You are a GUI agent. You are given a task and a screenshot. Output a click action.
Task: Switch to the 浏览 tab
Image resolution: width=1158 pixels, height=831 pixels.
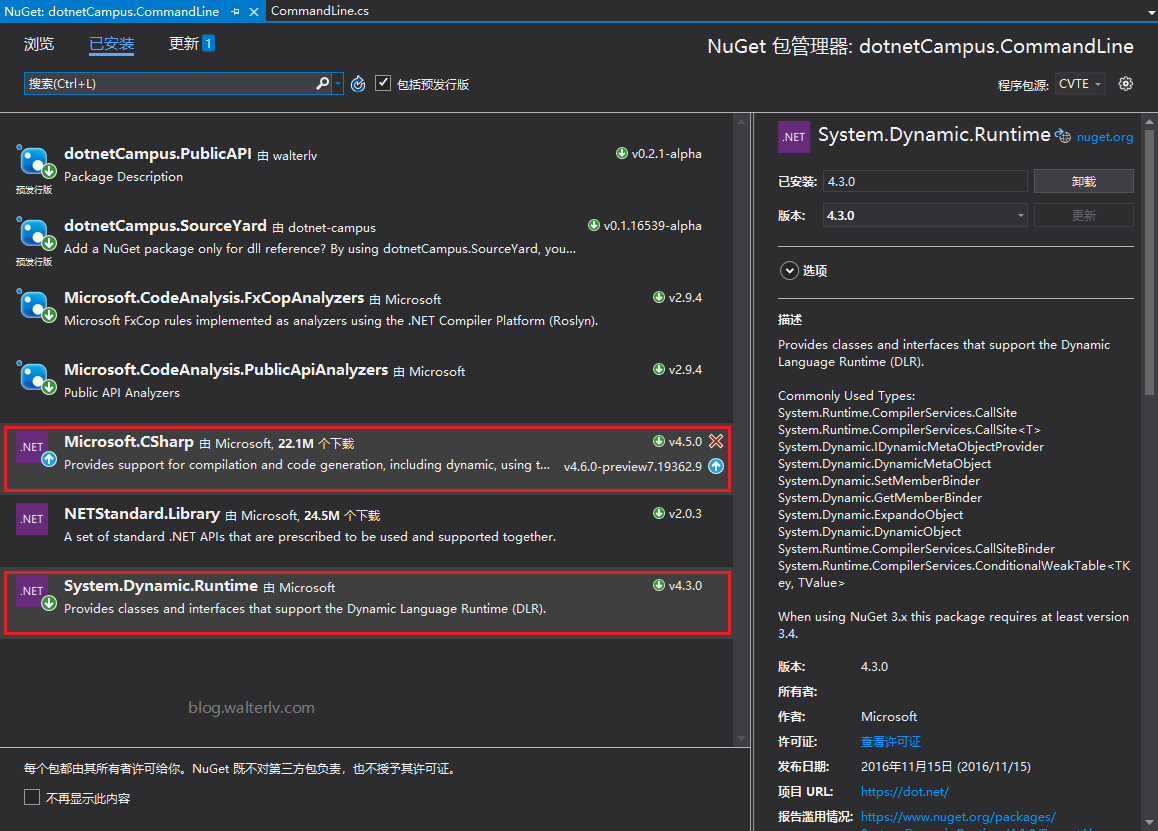click(x=39, y=43)
